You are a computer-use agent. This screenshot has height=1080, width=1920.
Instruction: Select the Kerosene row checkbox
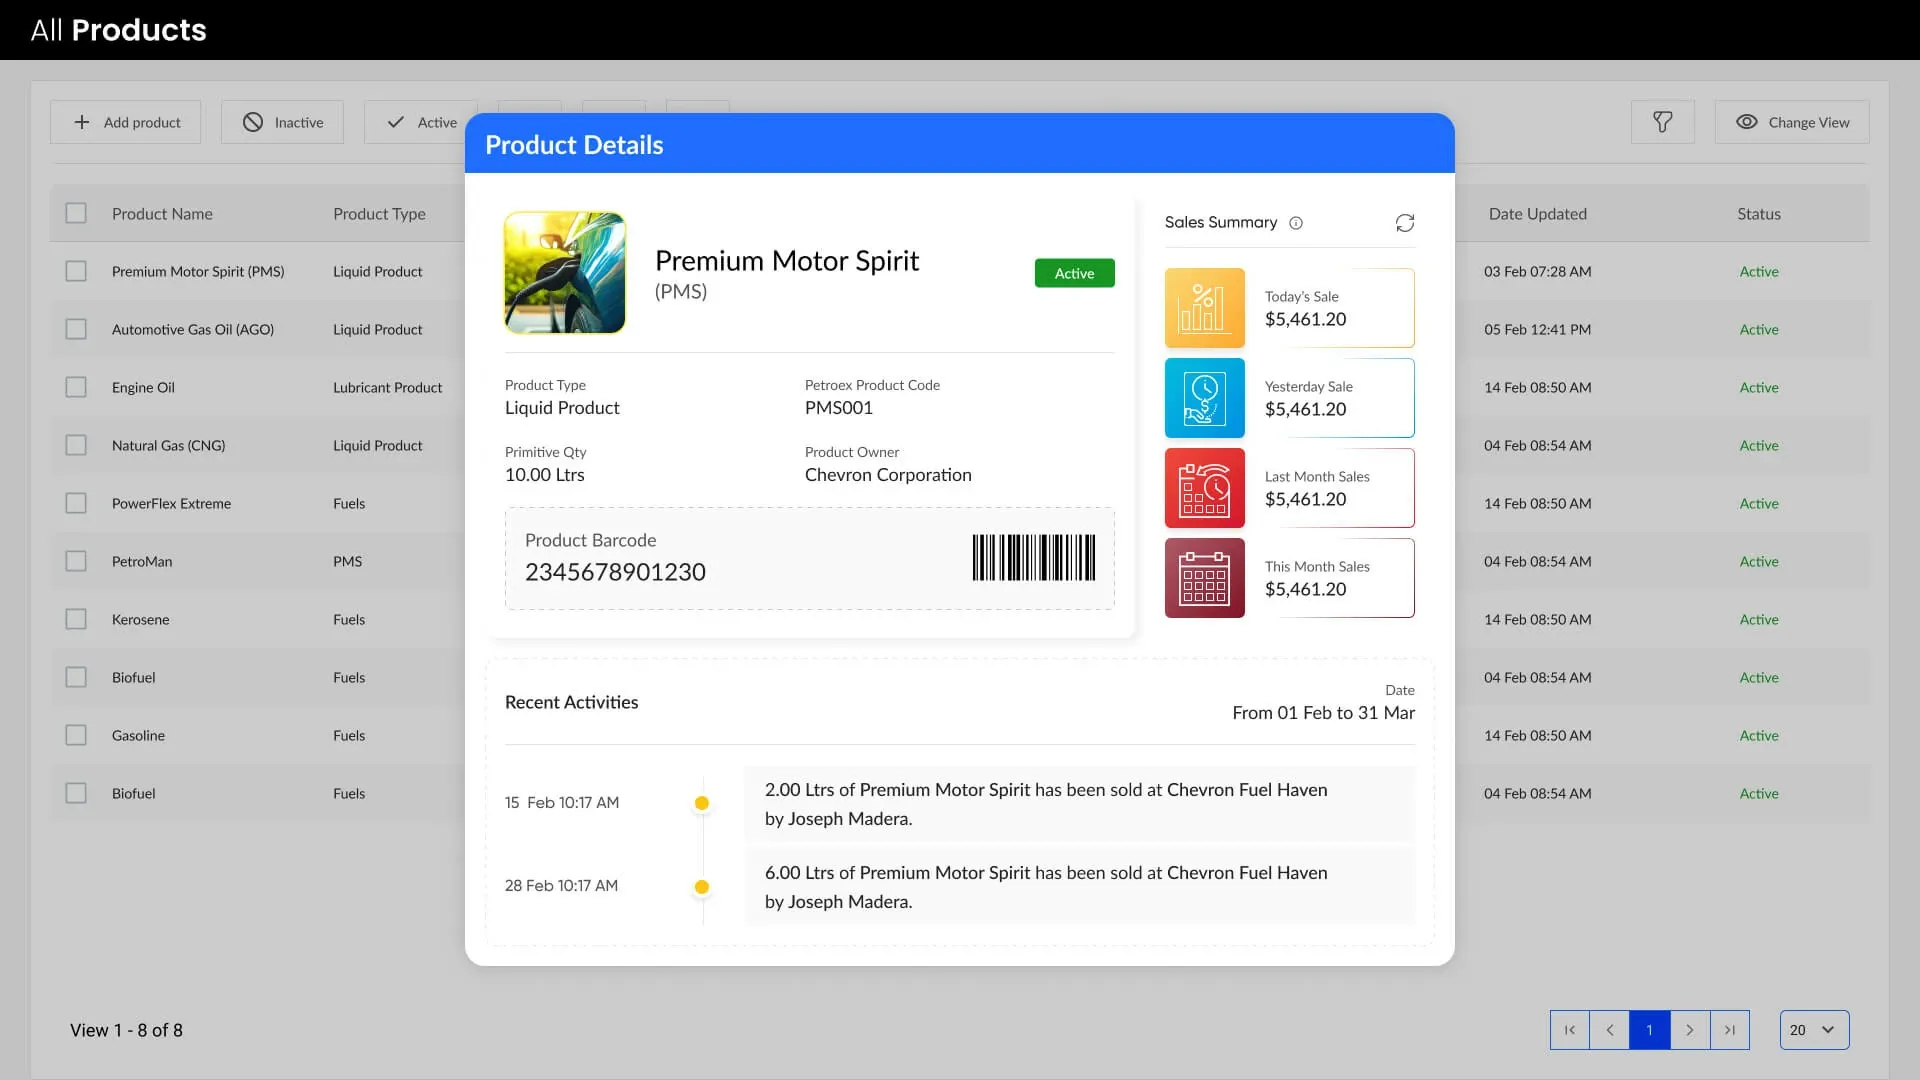pos(76,619)
